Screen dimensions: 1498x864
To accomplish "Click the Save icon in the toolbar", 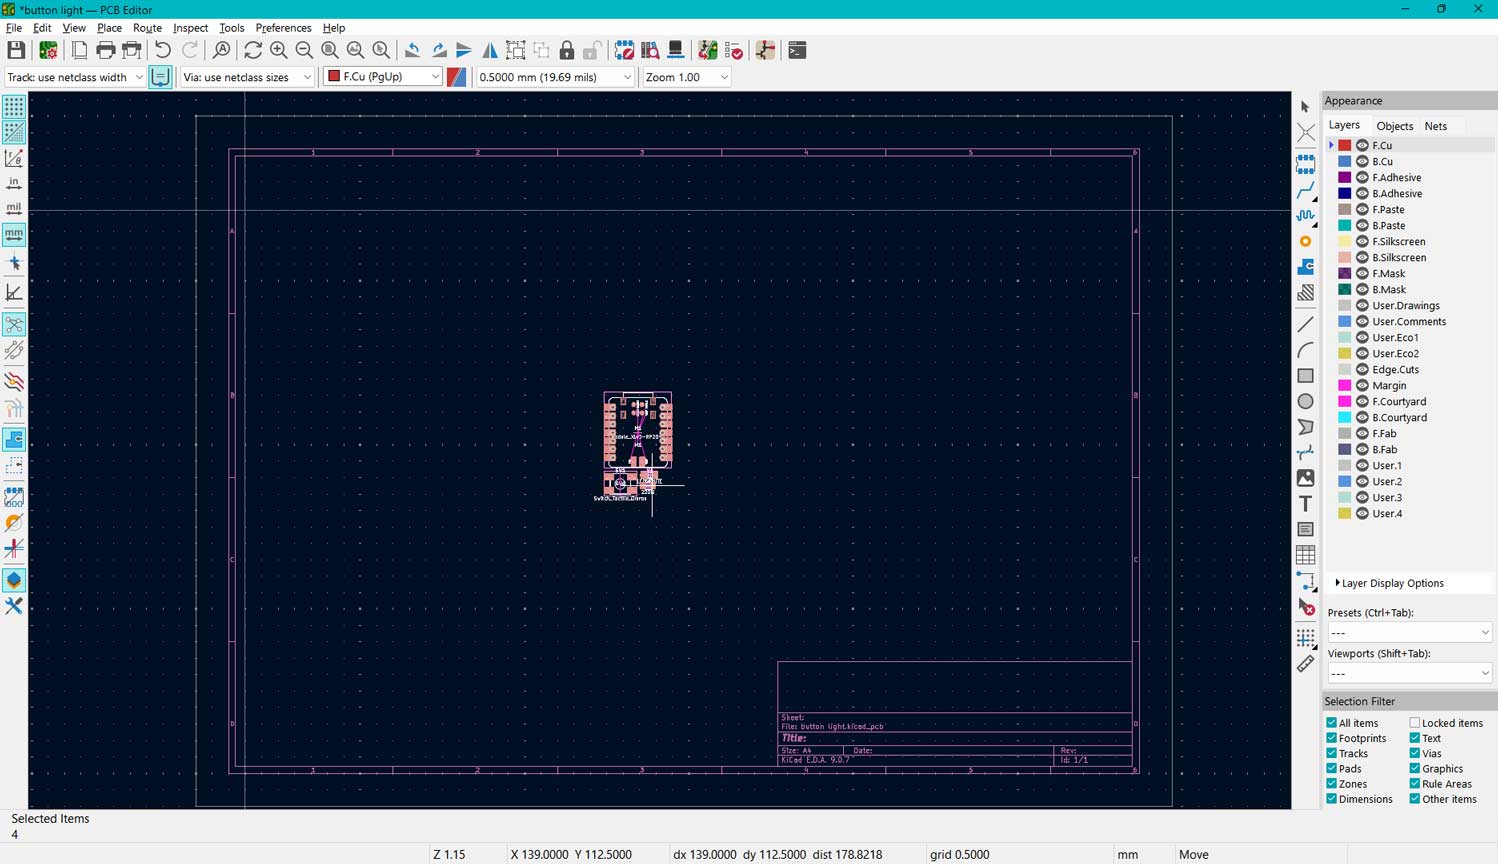I will click(16, 50).
